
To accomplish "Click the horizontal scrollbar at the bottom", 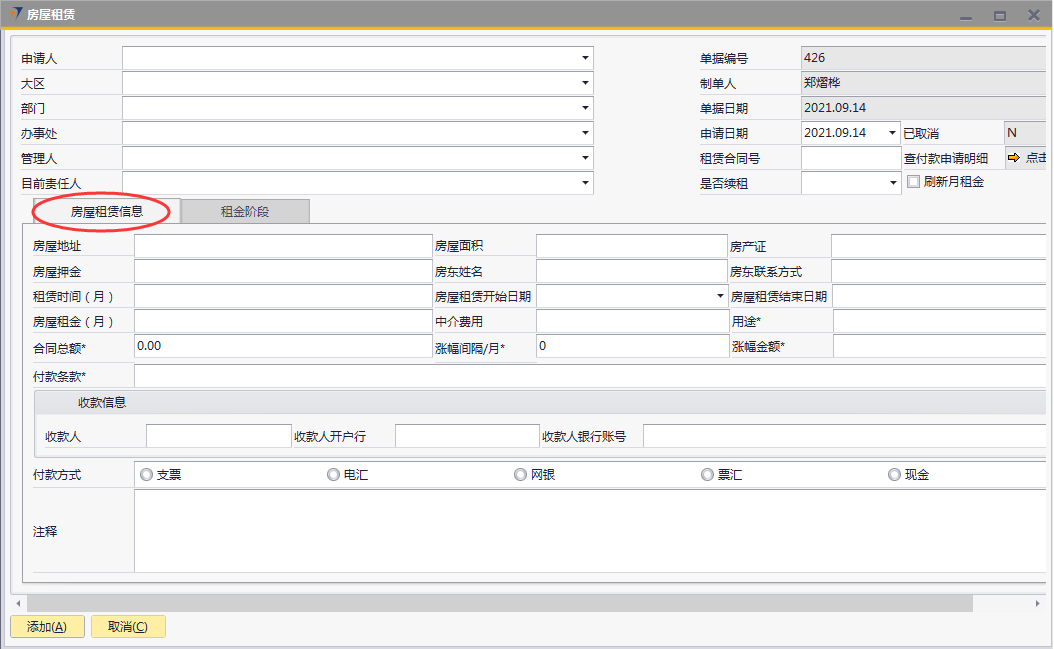I will coord(500,603).
